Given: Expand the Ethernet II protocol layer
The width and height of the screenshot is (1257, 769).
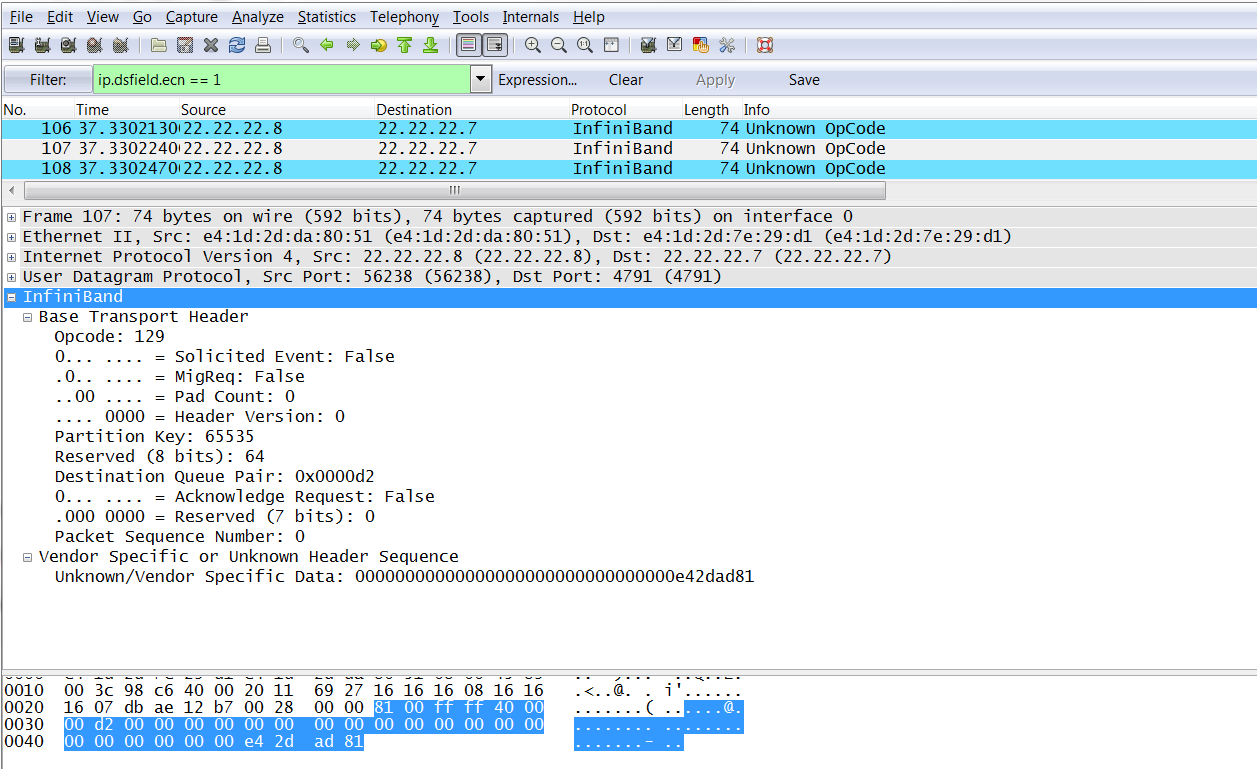Looking at the screenshot, I should (x=9, y=236).
